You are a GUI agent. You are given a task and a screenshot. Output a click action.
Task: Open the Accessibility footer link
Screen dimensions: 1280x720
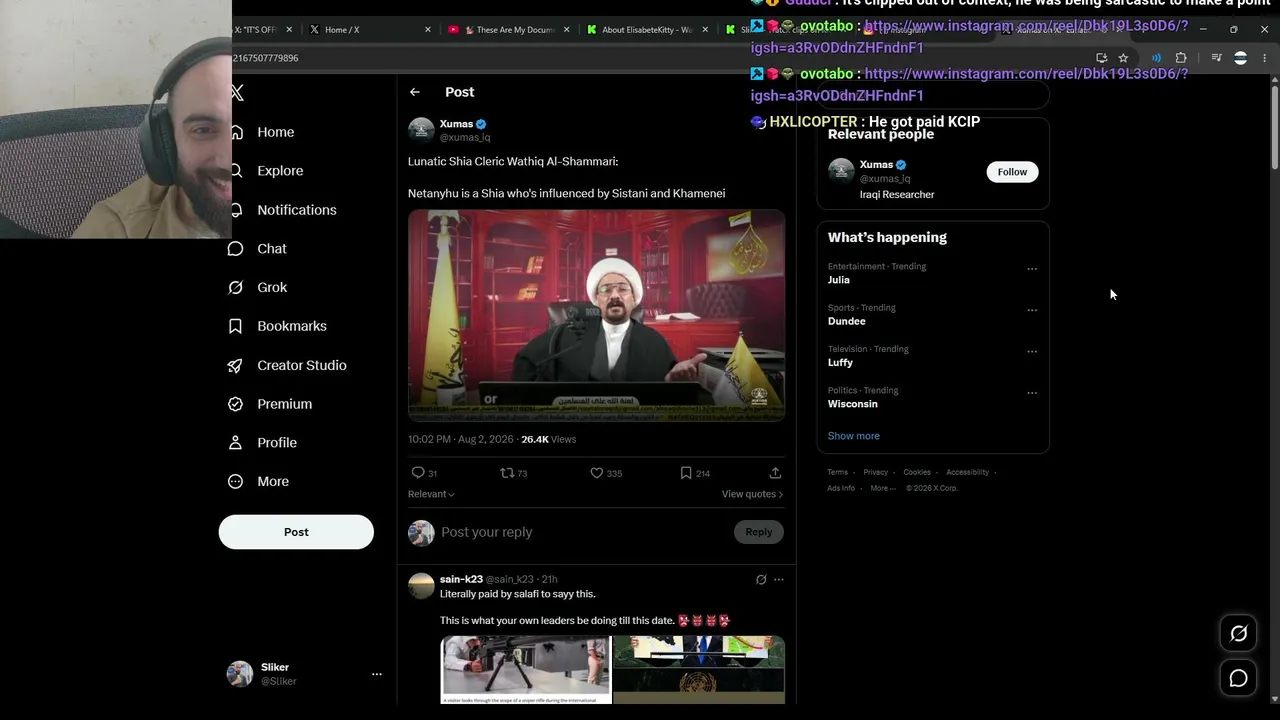[967, 472]
